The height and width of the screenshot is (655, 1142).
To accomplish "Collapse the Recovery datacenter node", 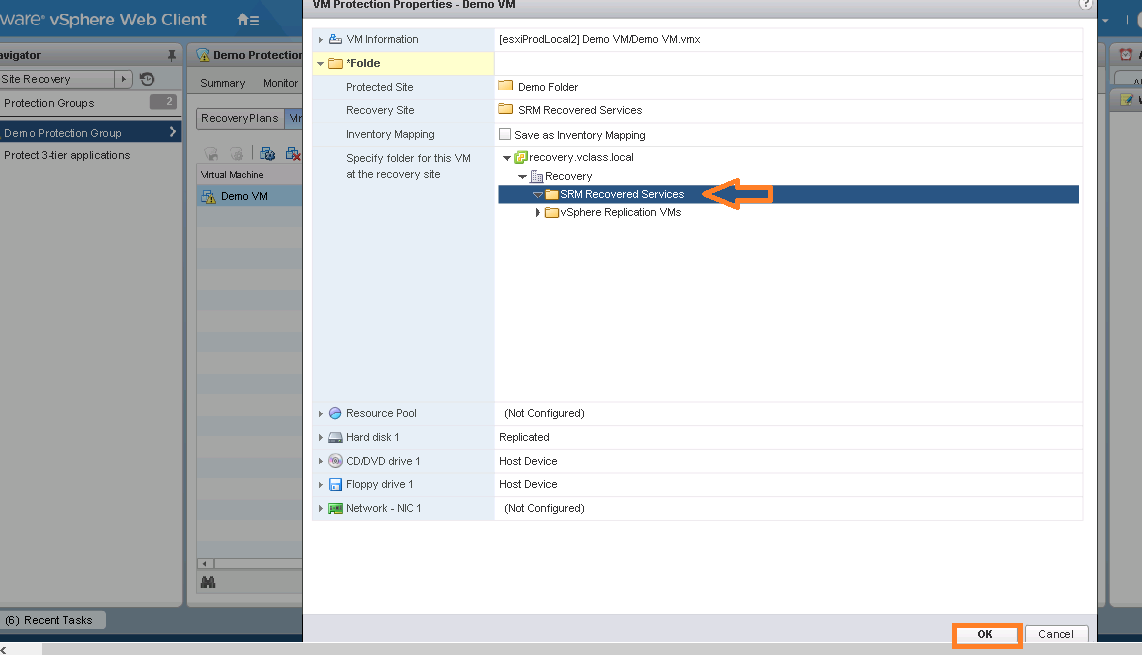I will (522, 177).
